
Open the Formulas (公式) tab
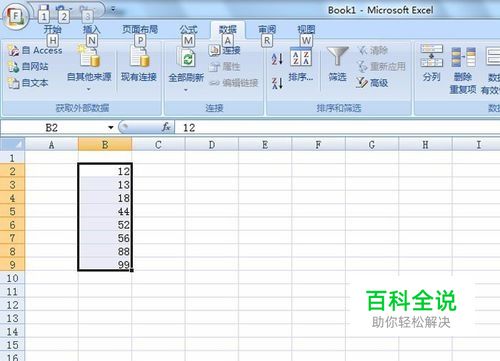tap(189, 30)
